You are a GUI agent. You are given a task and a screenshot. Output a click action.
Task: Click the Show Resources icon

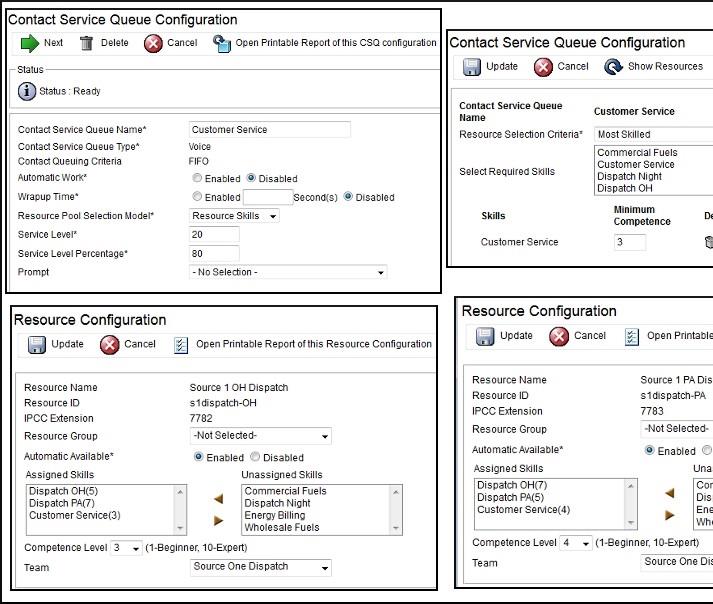(613, 67)
